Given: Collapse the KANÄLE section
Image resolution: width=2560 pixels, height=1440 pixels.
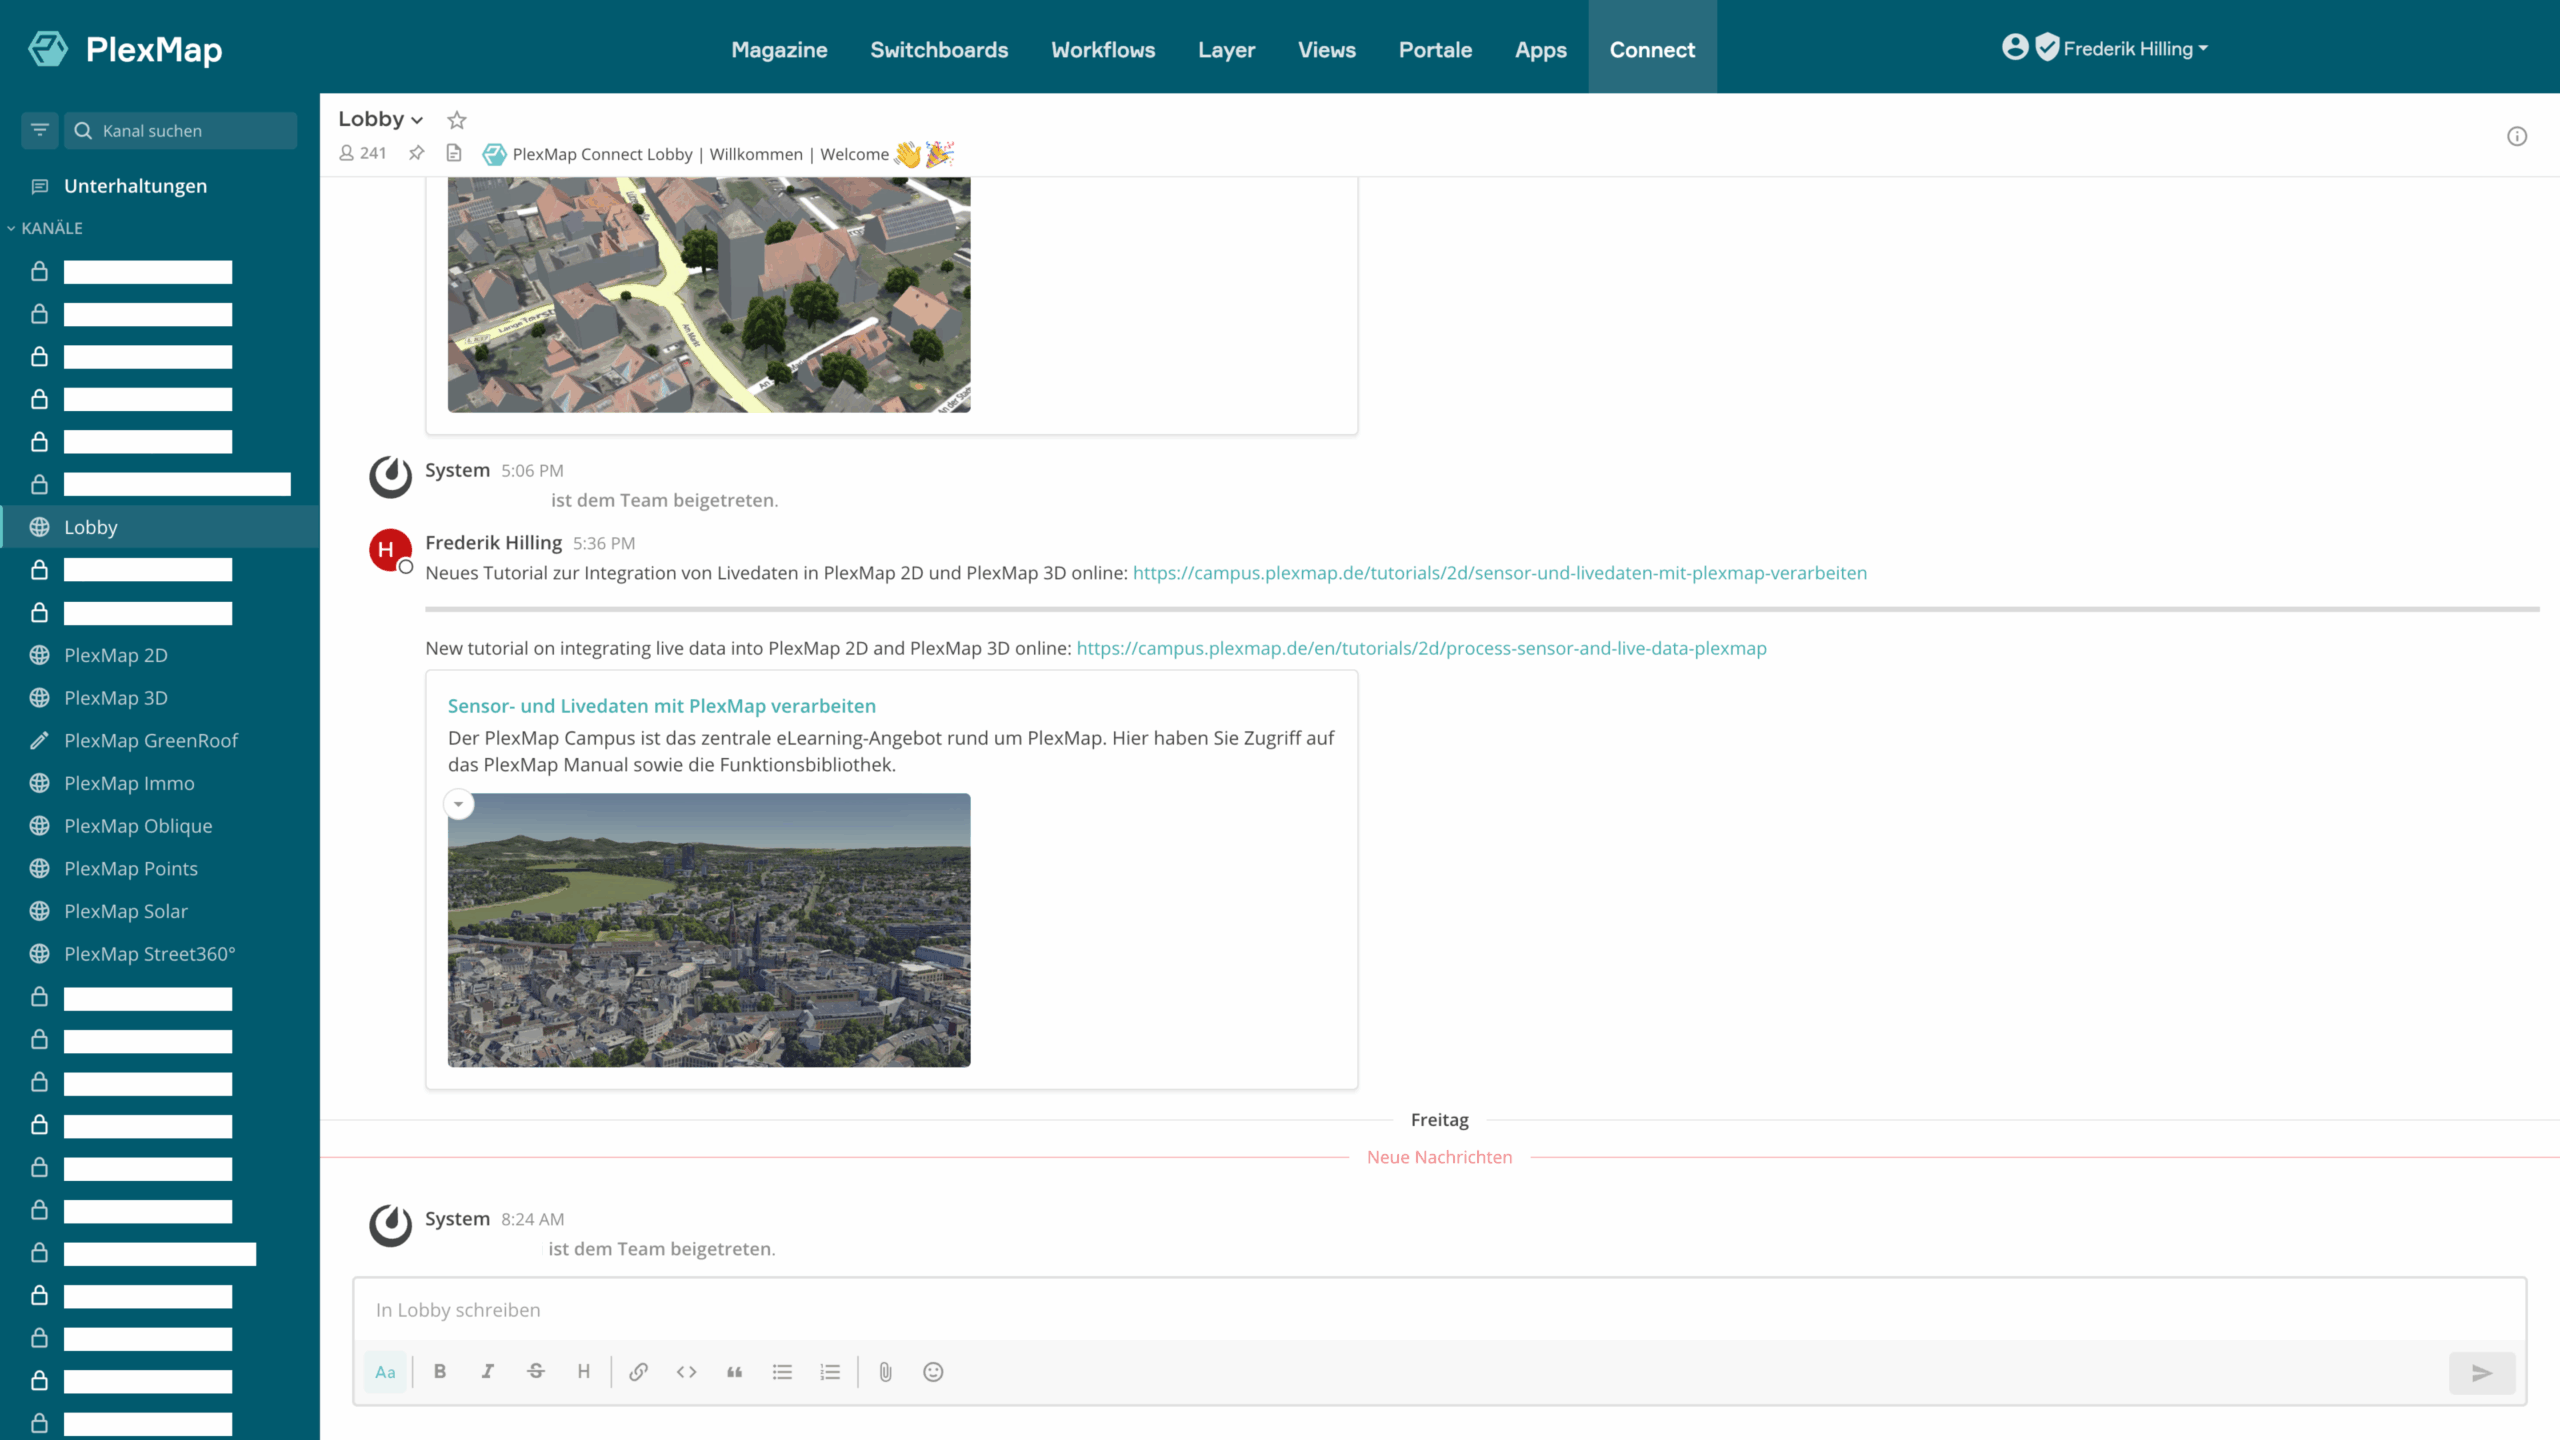Looking at the screenshot, I should [46, 228].
